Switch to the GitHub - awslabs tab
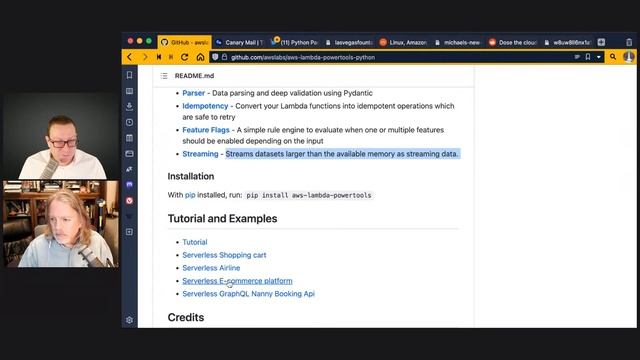The width and height of the screenshot is (640, 360). [x=184, y=42]
